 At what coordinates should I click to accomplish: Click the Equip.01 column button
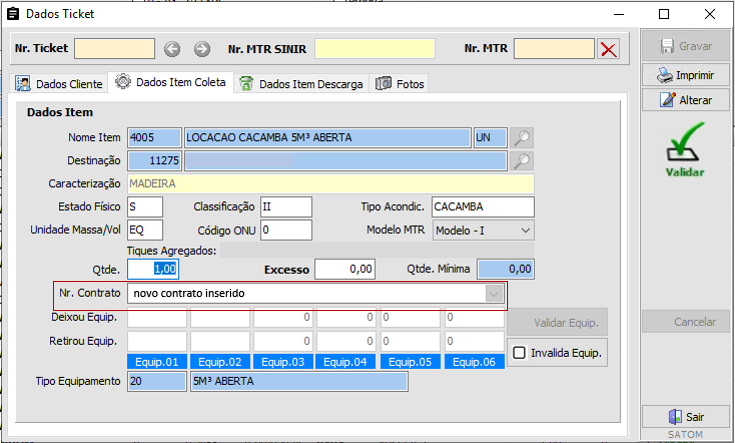155,362
